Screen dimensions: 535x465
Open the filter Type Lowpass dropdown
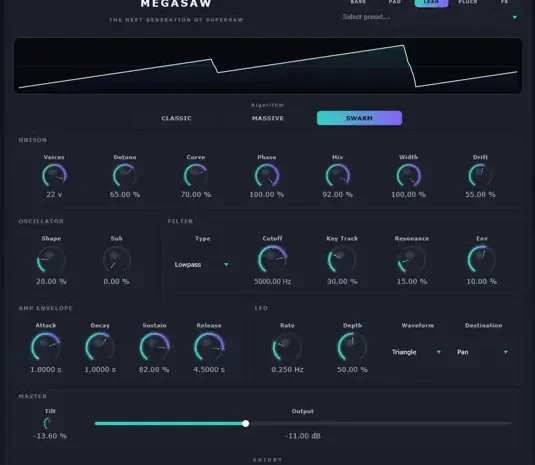coord(201,264)
